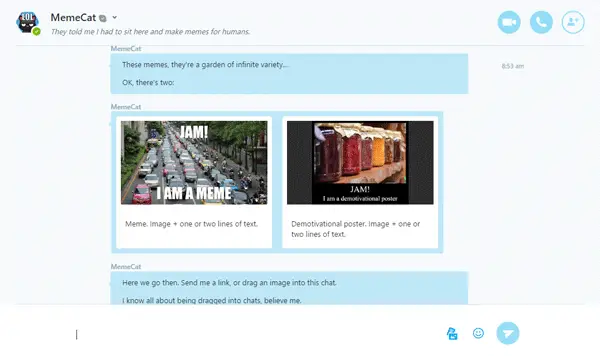Click the MemeCat mood message text

150,32
